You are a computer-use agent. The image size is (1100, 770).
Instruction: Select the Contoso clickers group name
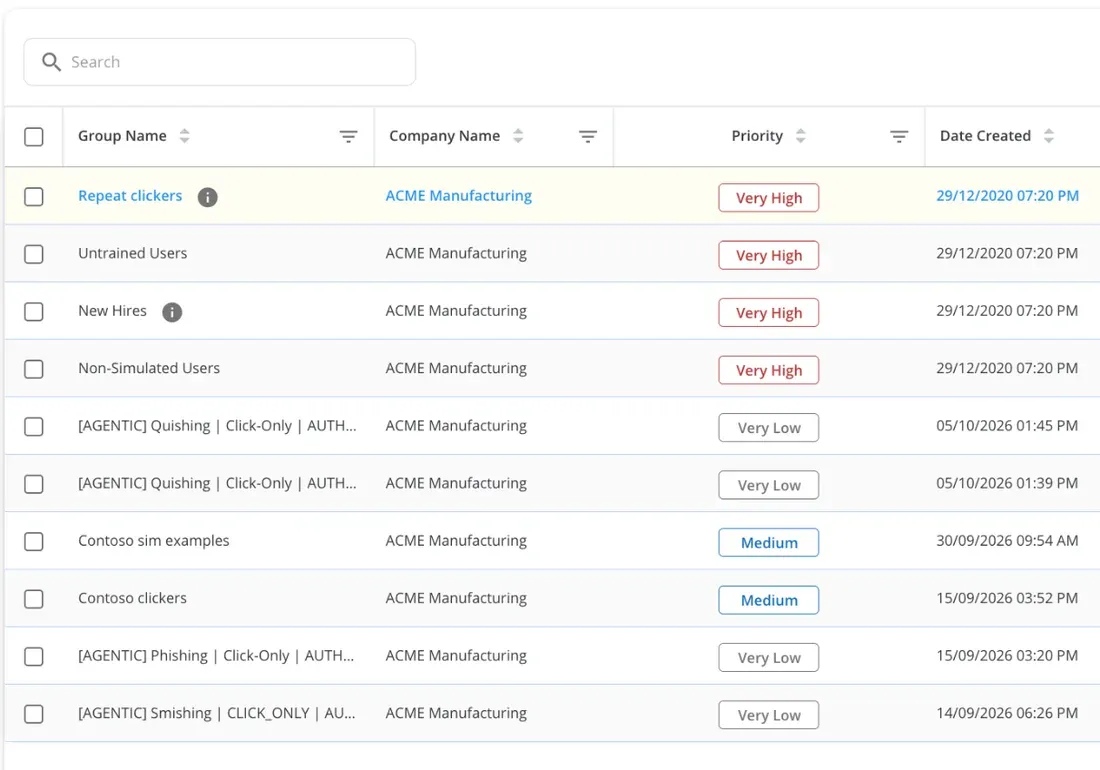coord(133,598)
